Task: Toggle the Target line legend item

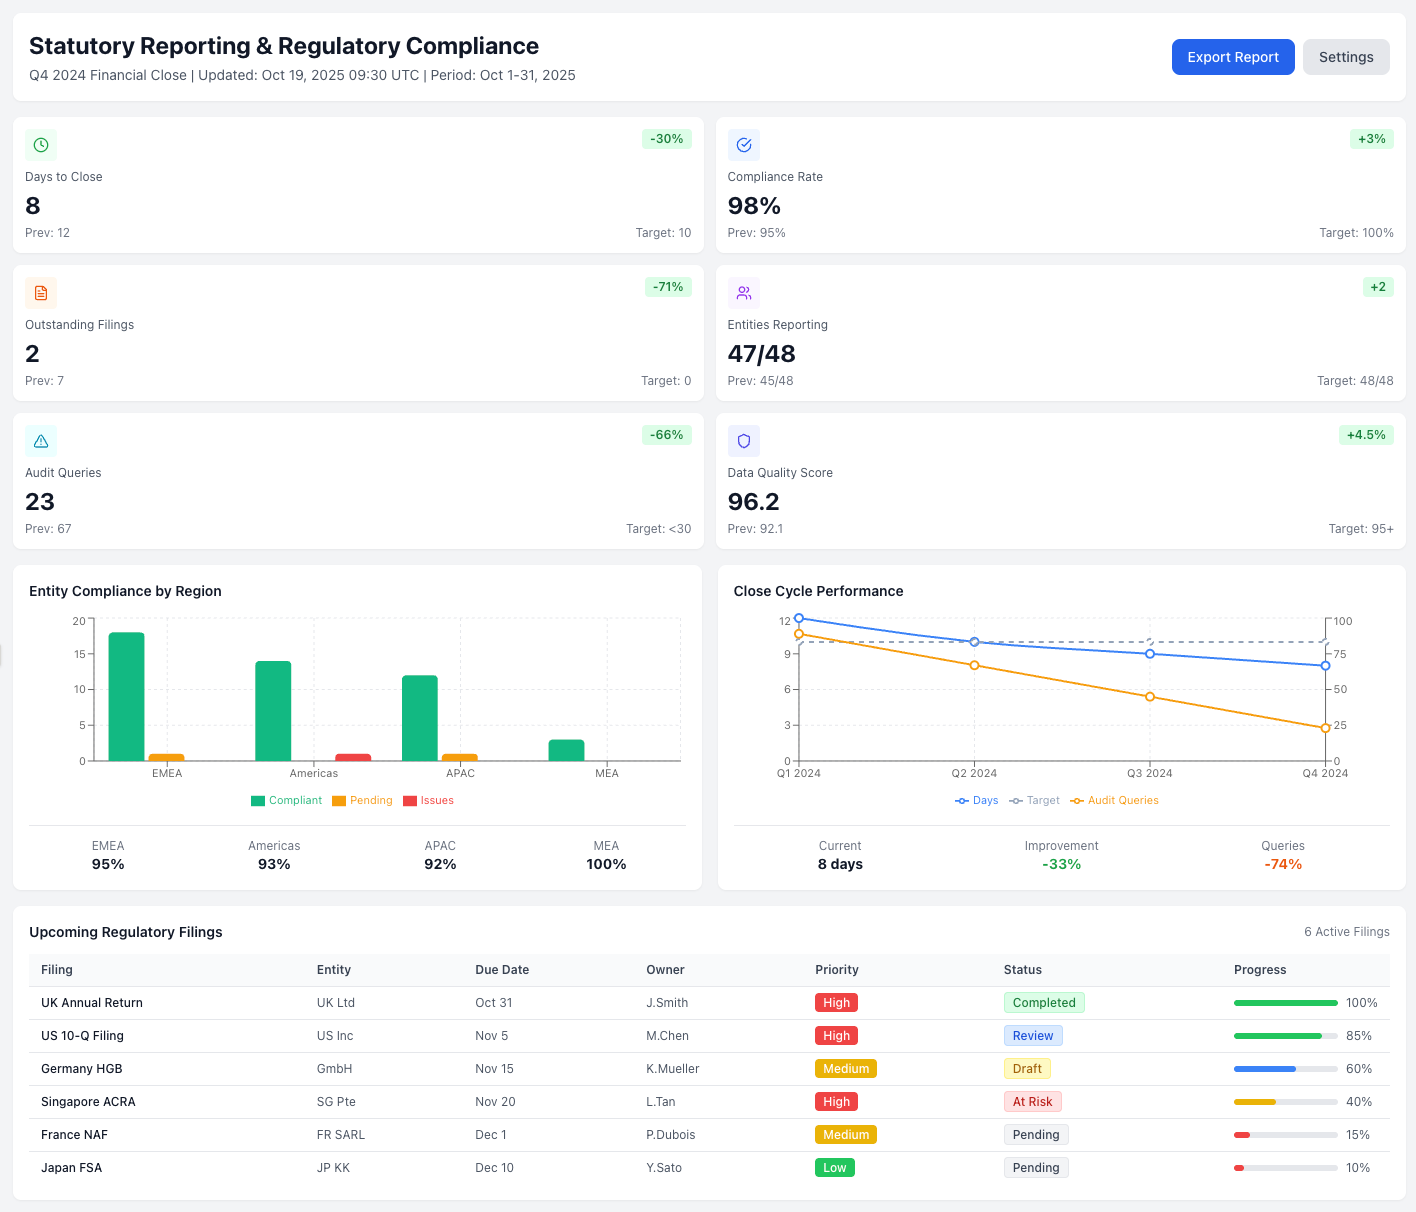Action: click(1035, 801)
